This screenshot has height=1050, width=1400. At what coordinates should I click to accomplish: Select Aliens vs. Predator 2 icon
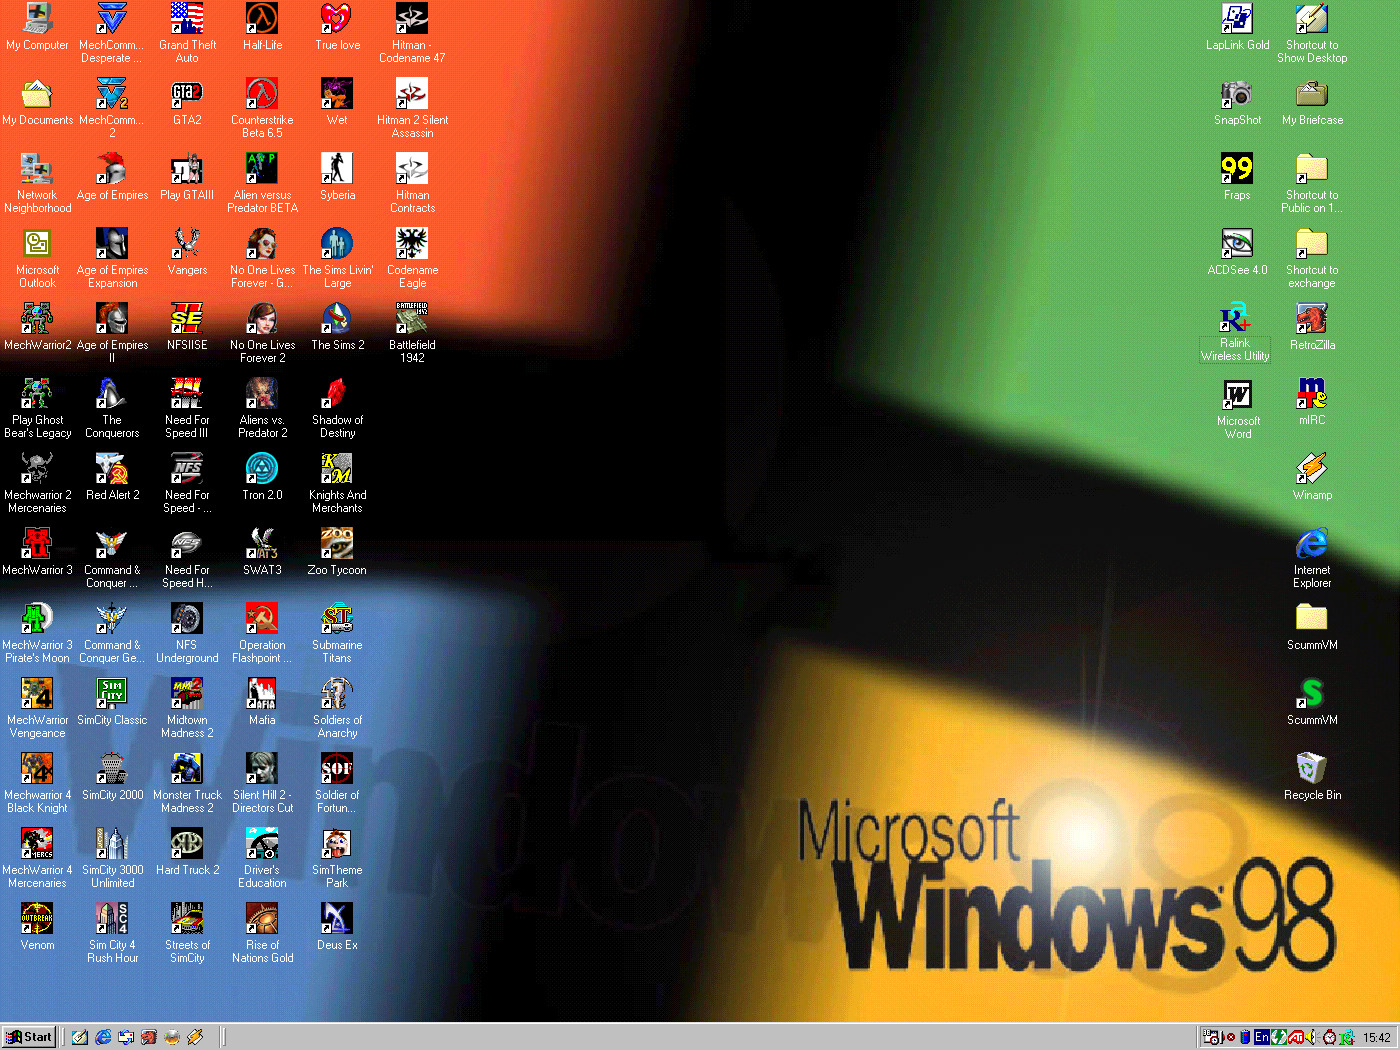[x=262, y=408]
